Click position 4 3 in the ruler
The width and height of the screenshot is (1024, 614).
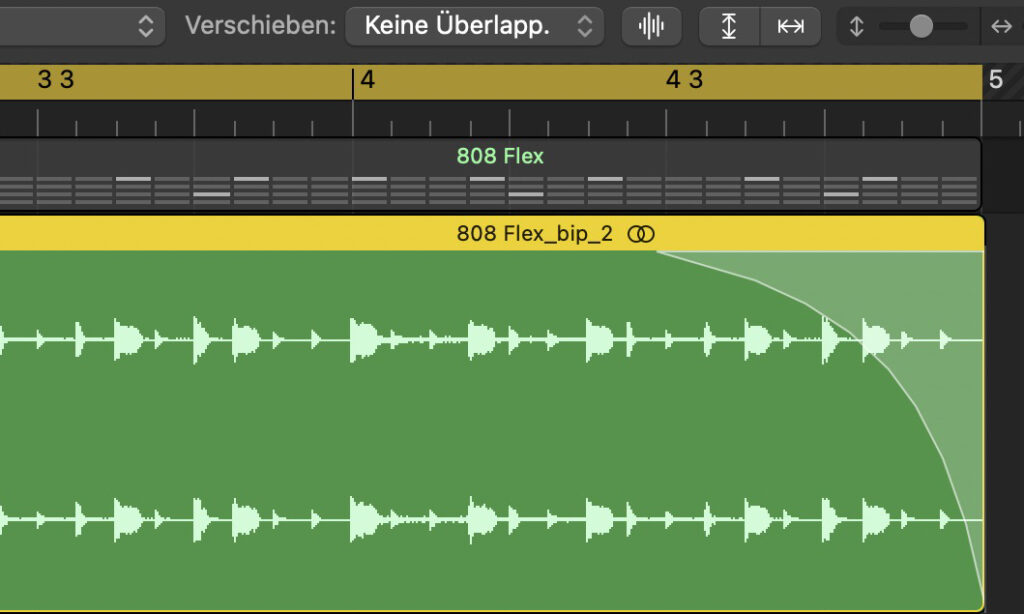[684, 80]
